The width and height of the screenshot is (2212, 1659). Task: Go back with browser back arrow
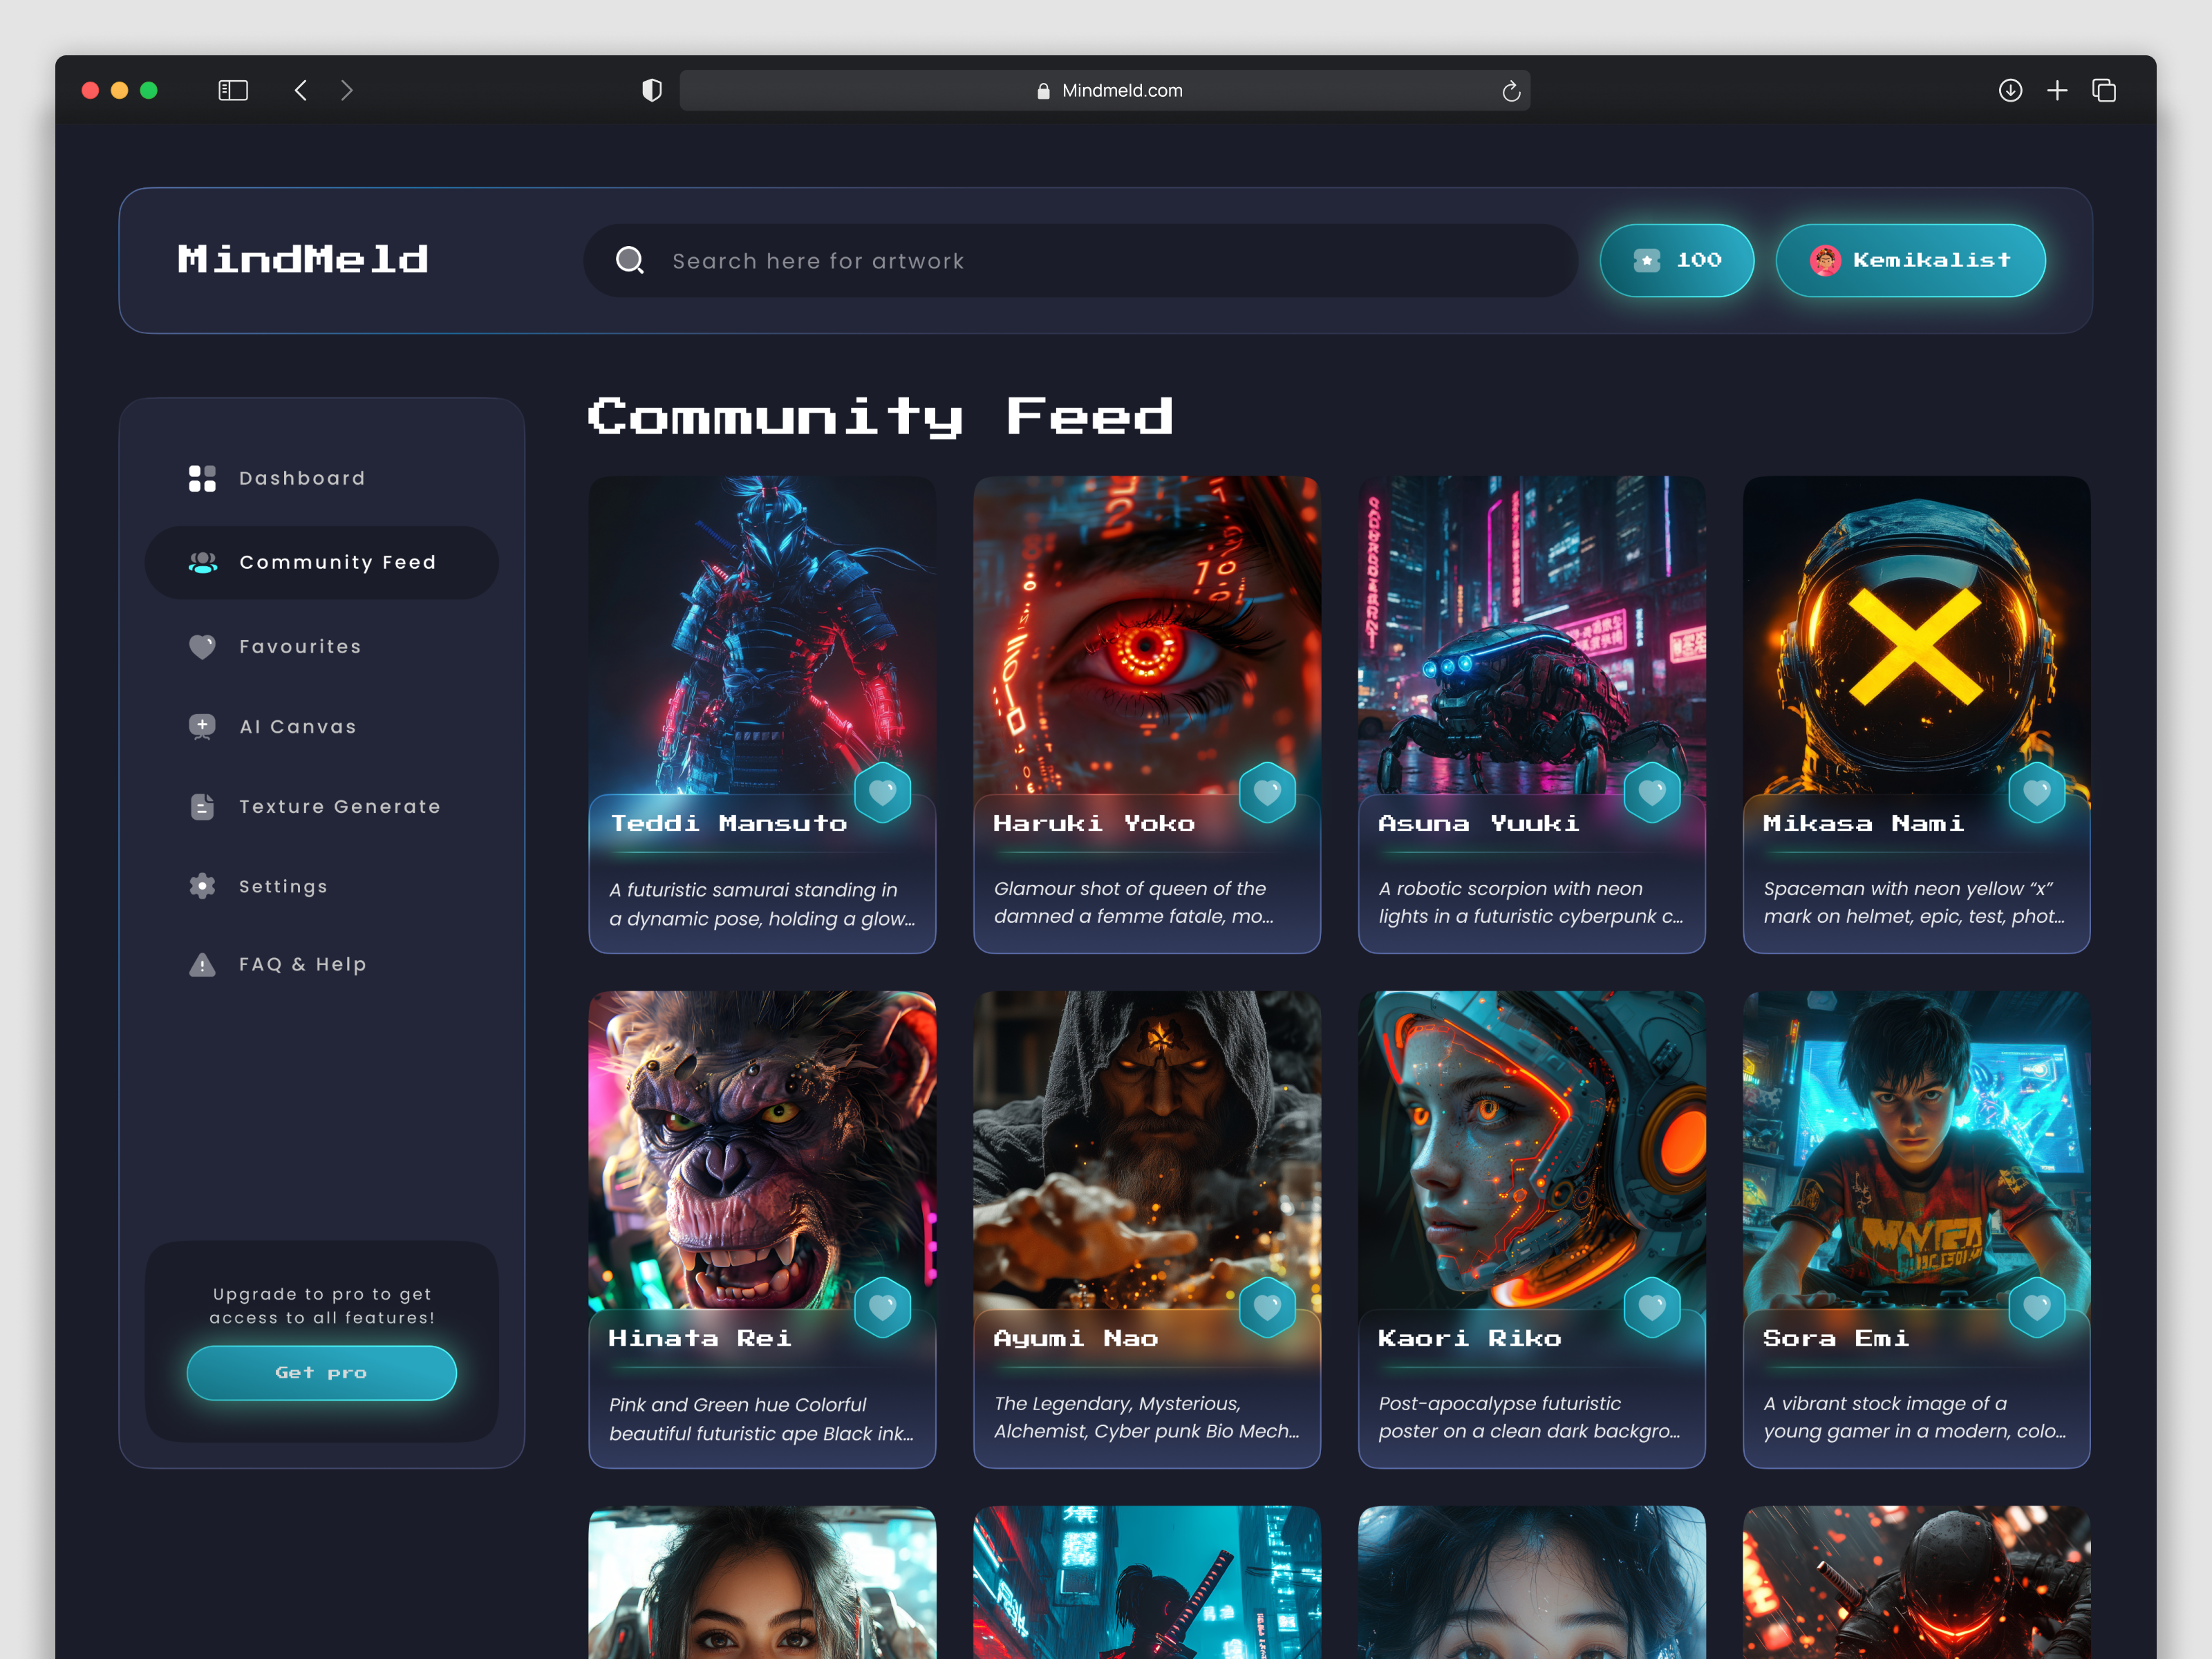pos(300,90)
